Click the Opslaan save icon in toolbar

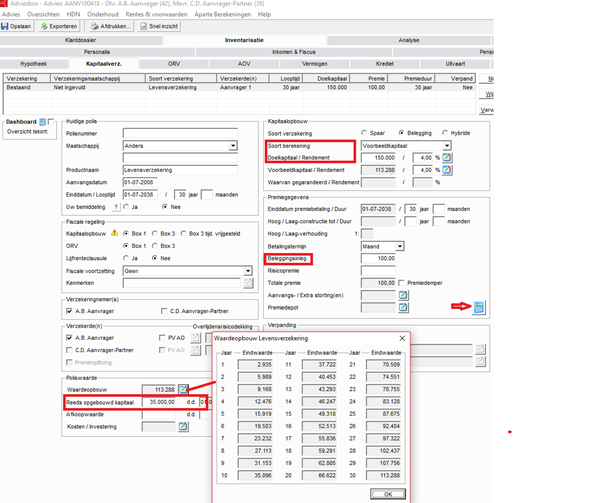click(6, 27)
